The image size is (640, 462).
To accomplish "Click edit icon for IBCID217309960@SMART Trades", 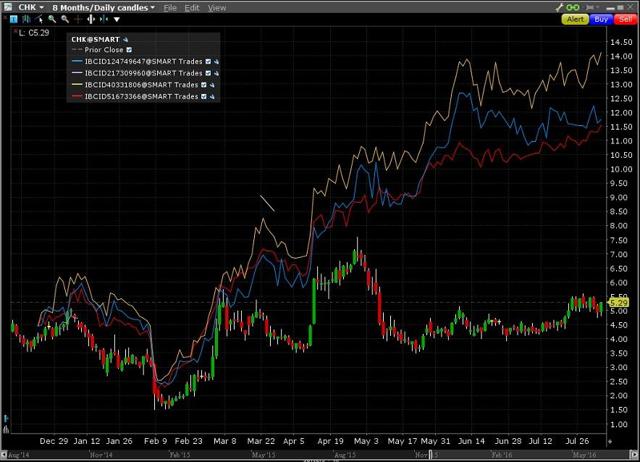I will point(216,73).
